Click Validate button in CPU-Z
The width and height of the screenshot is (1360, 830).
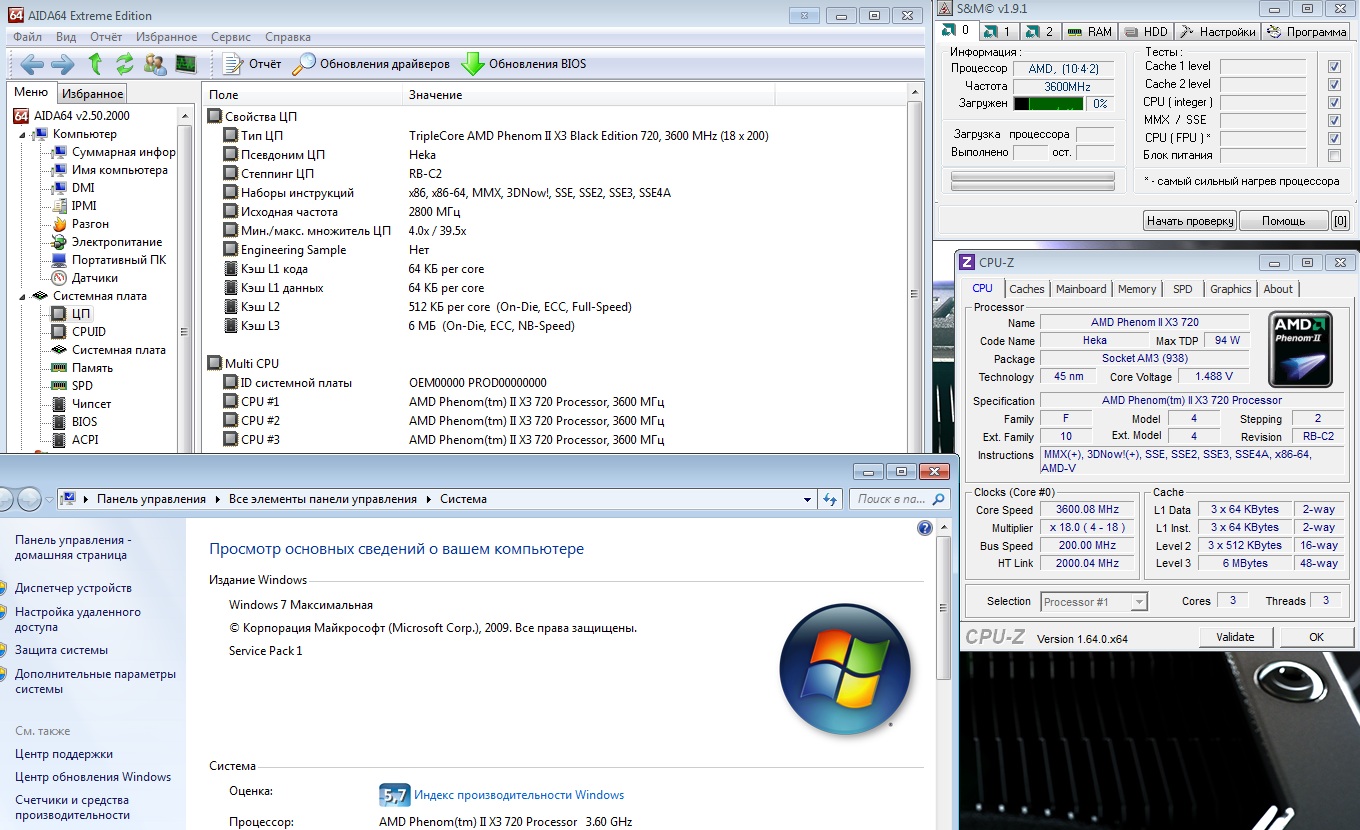1235,637
